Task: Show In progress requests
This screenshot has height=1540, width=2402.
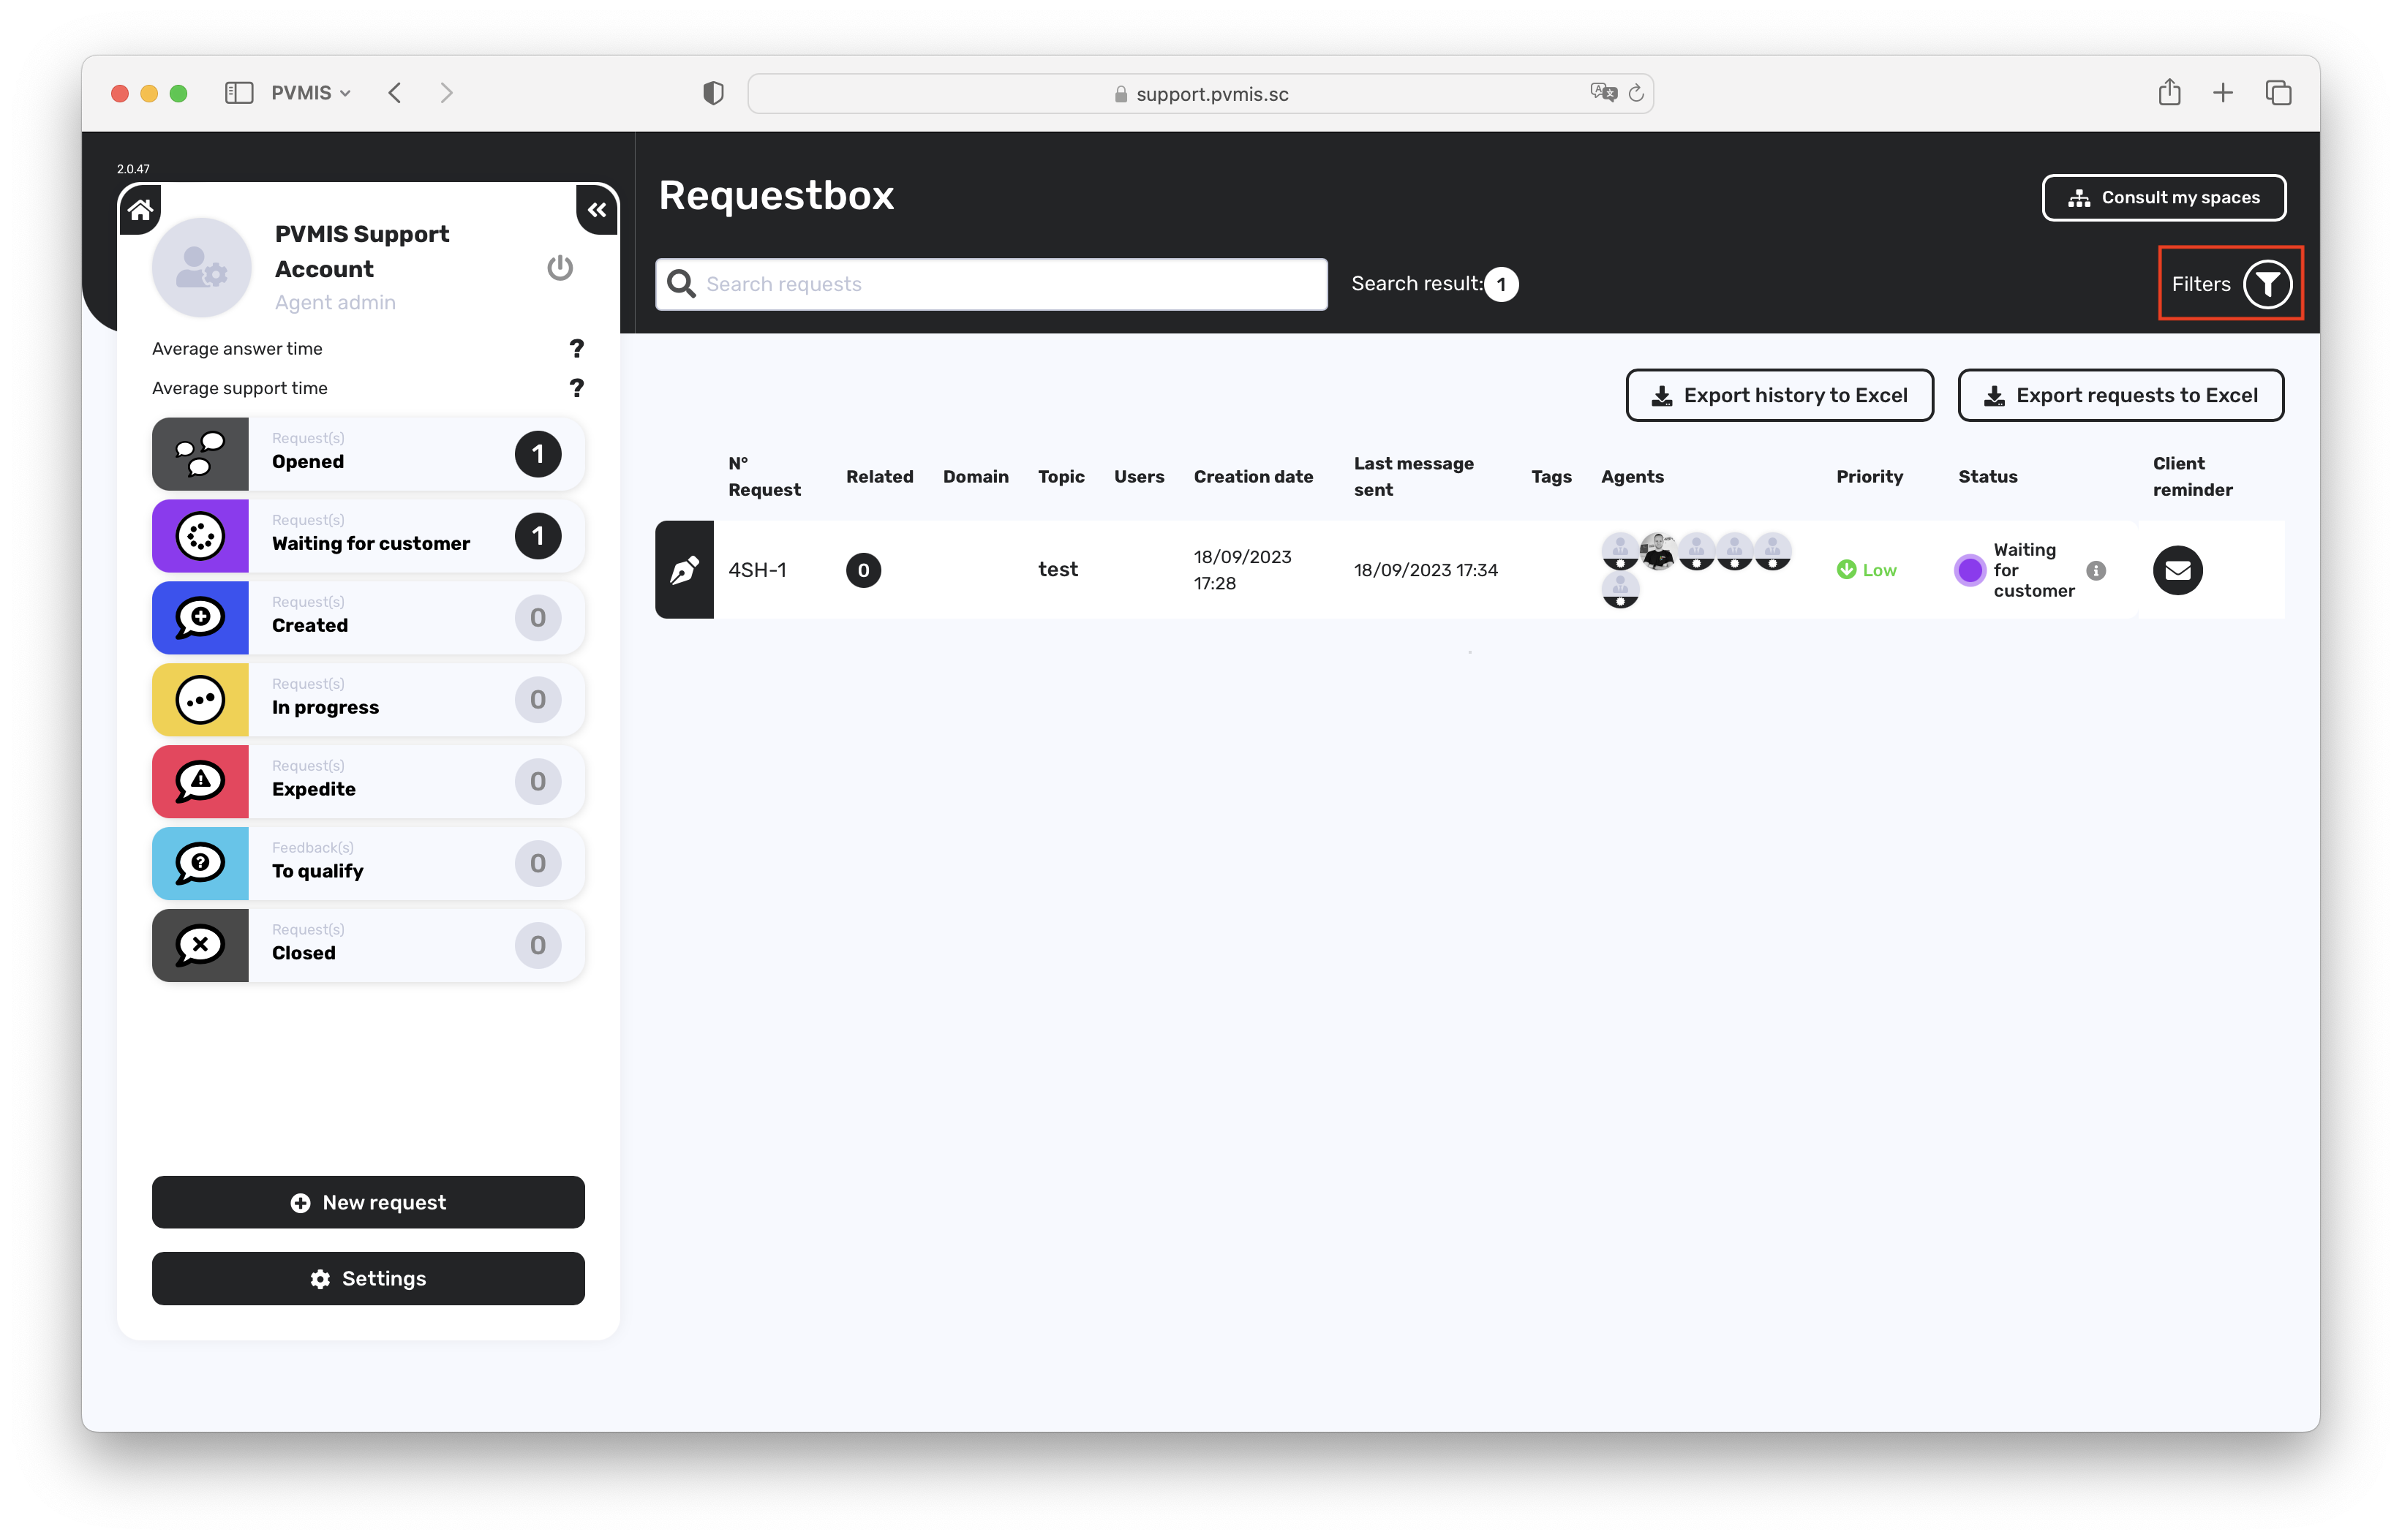Action: pyautogui.click(x=368, y=700)
